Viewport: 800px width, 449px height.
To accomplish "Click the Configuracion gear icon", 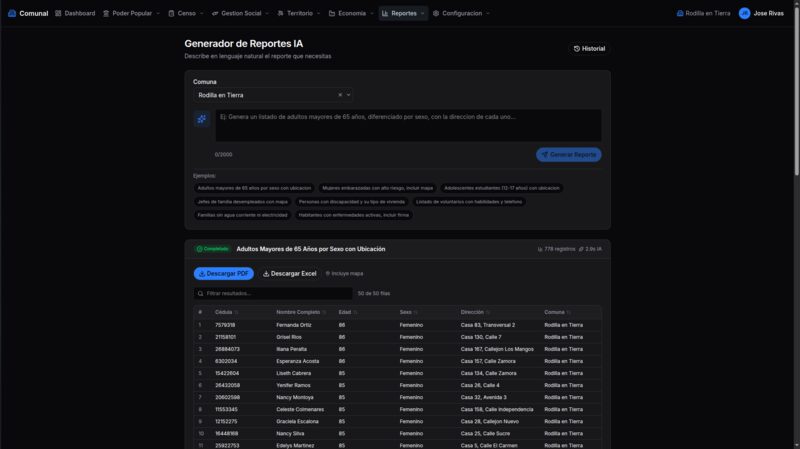I will point(436,13).
